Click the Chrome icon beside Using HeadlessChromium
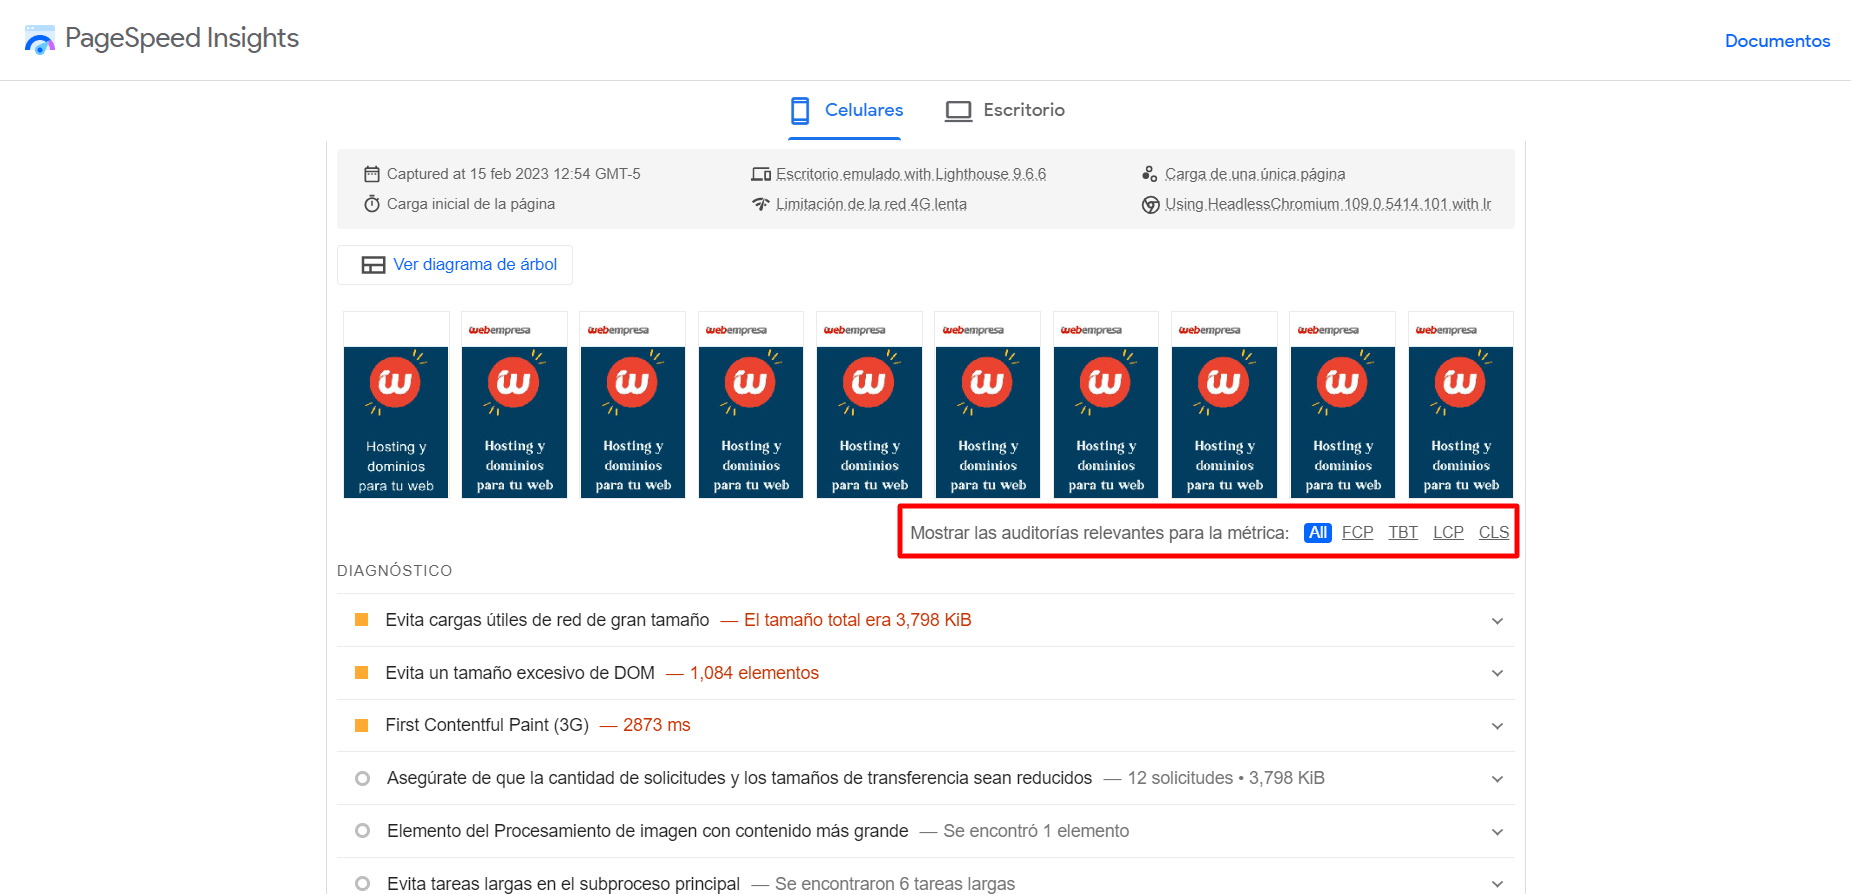1851x894 pixels. [1150, 204]
